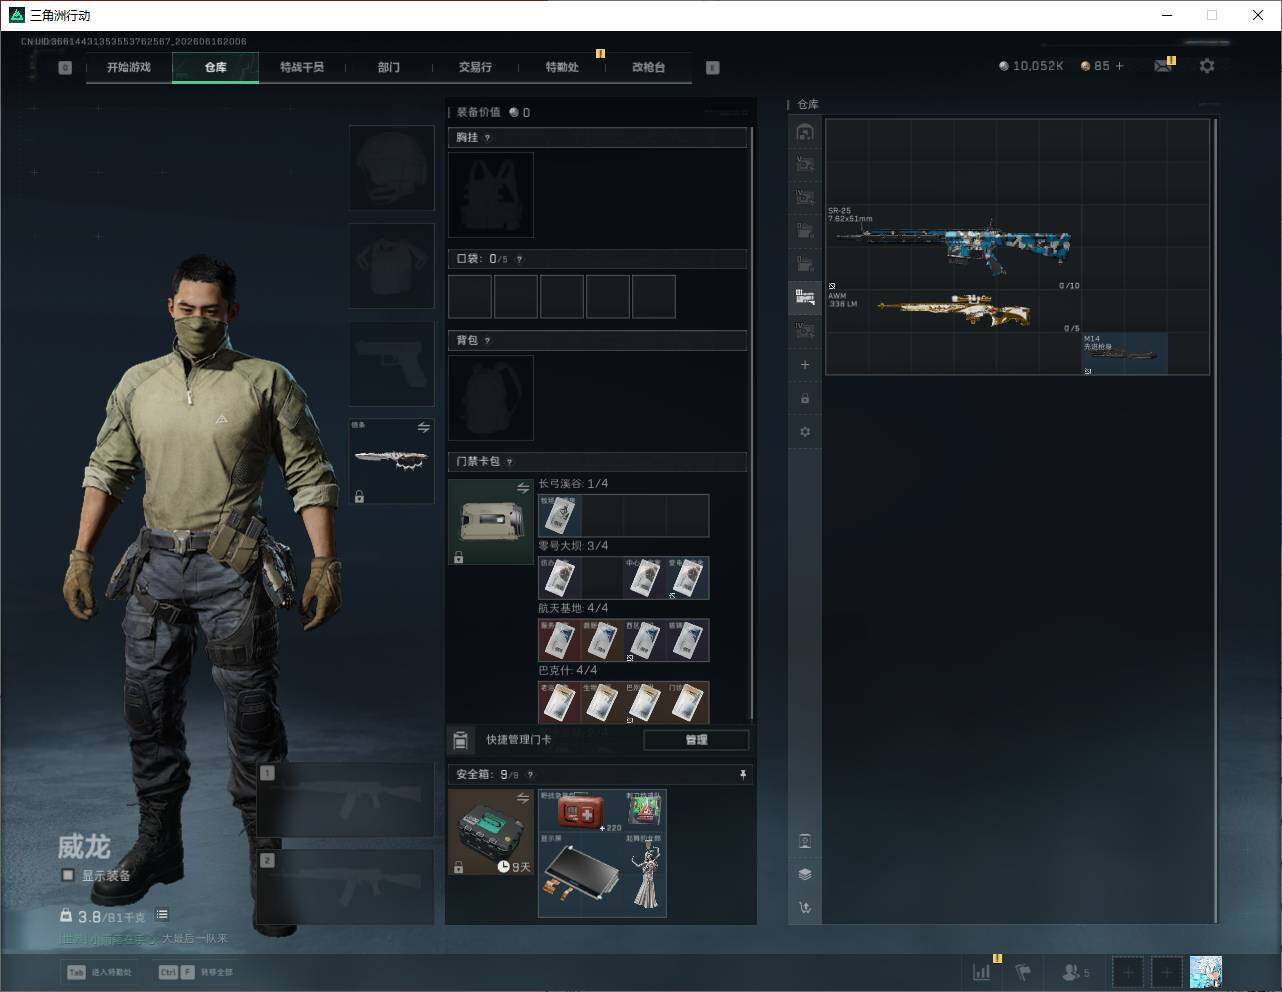The image size is (1282, 992).
Task: Switch to the 特战干员 tab
Action: pyautogui.click(x=302, y=67)
